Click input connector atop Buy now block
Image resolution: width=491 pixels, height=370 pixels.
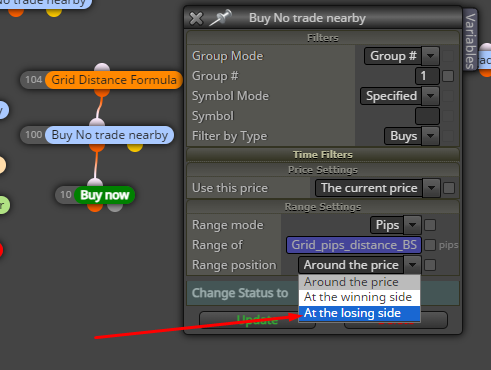(x=95, y=182)
